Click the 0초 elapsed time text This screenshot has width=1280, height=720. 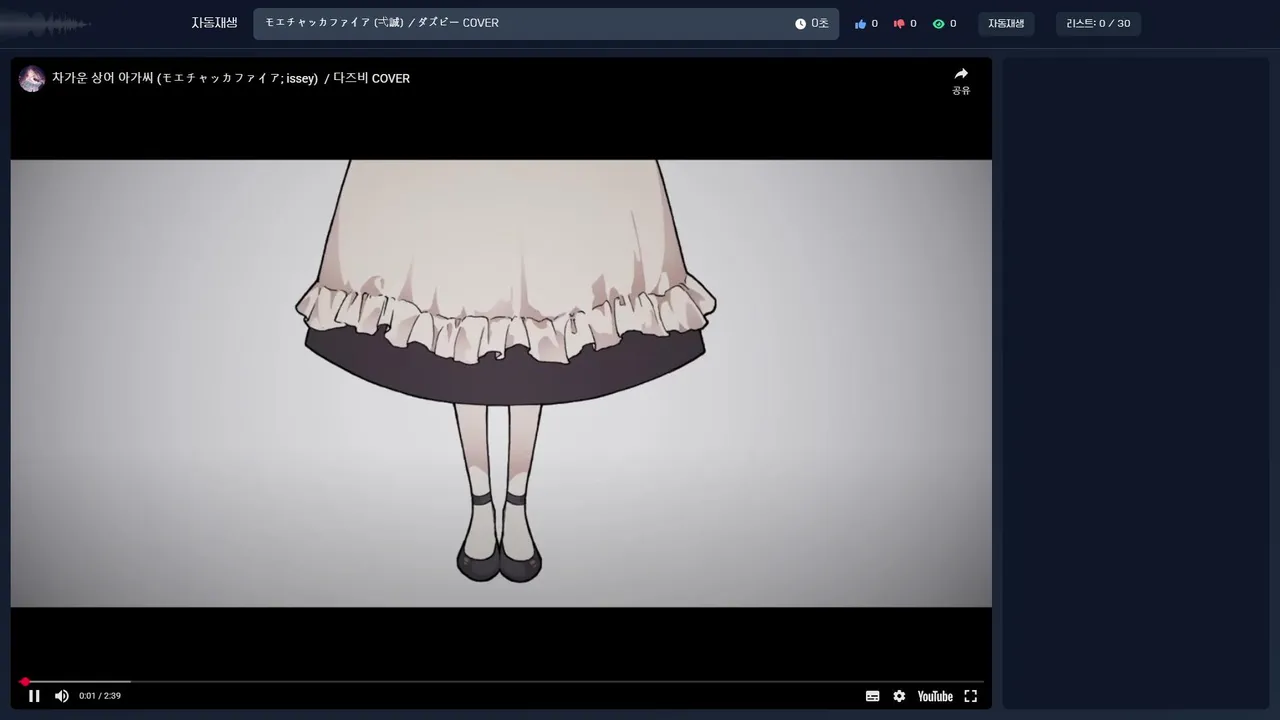(820, 24)
